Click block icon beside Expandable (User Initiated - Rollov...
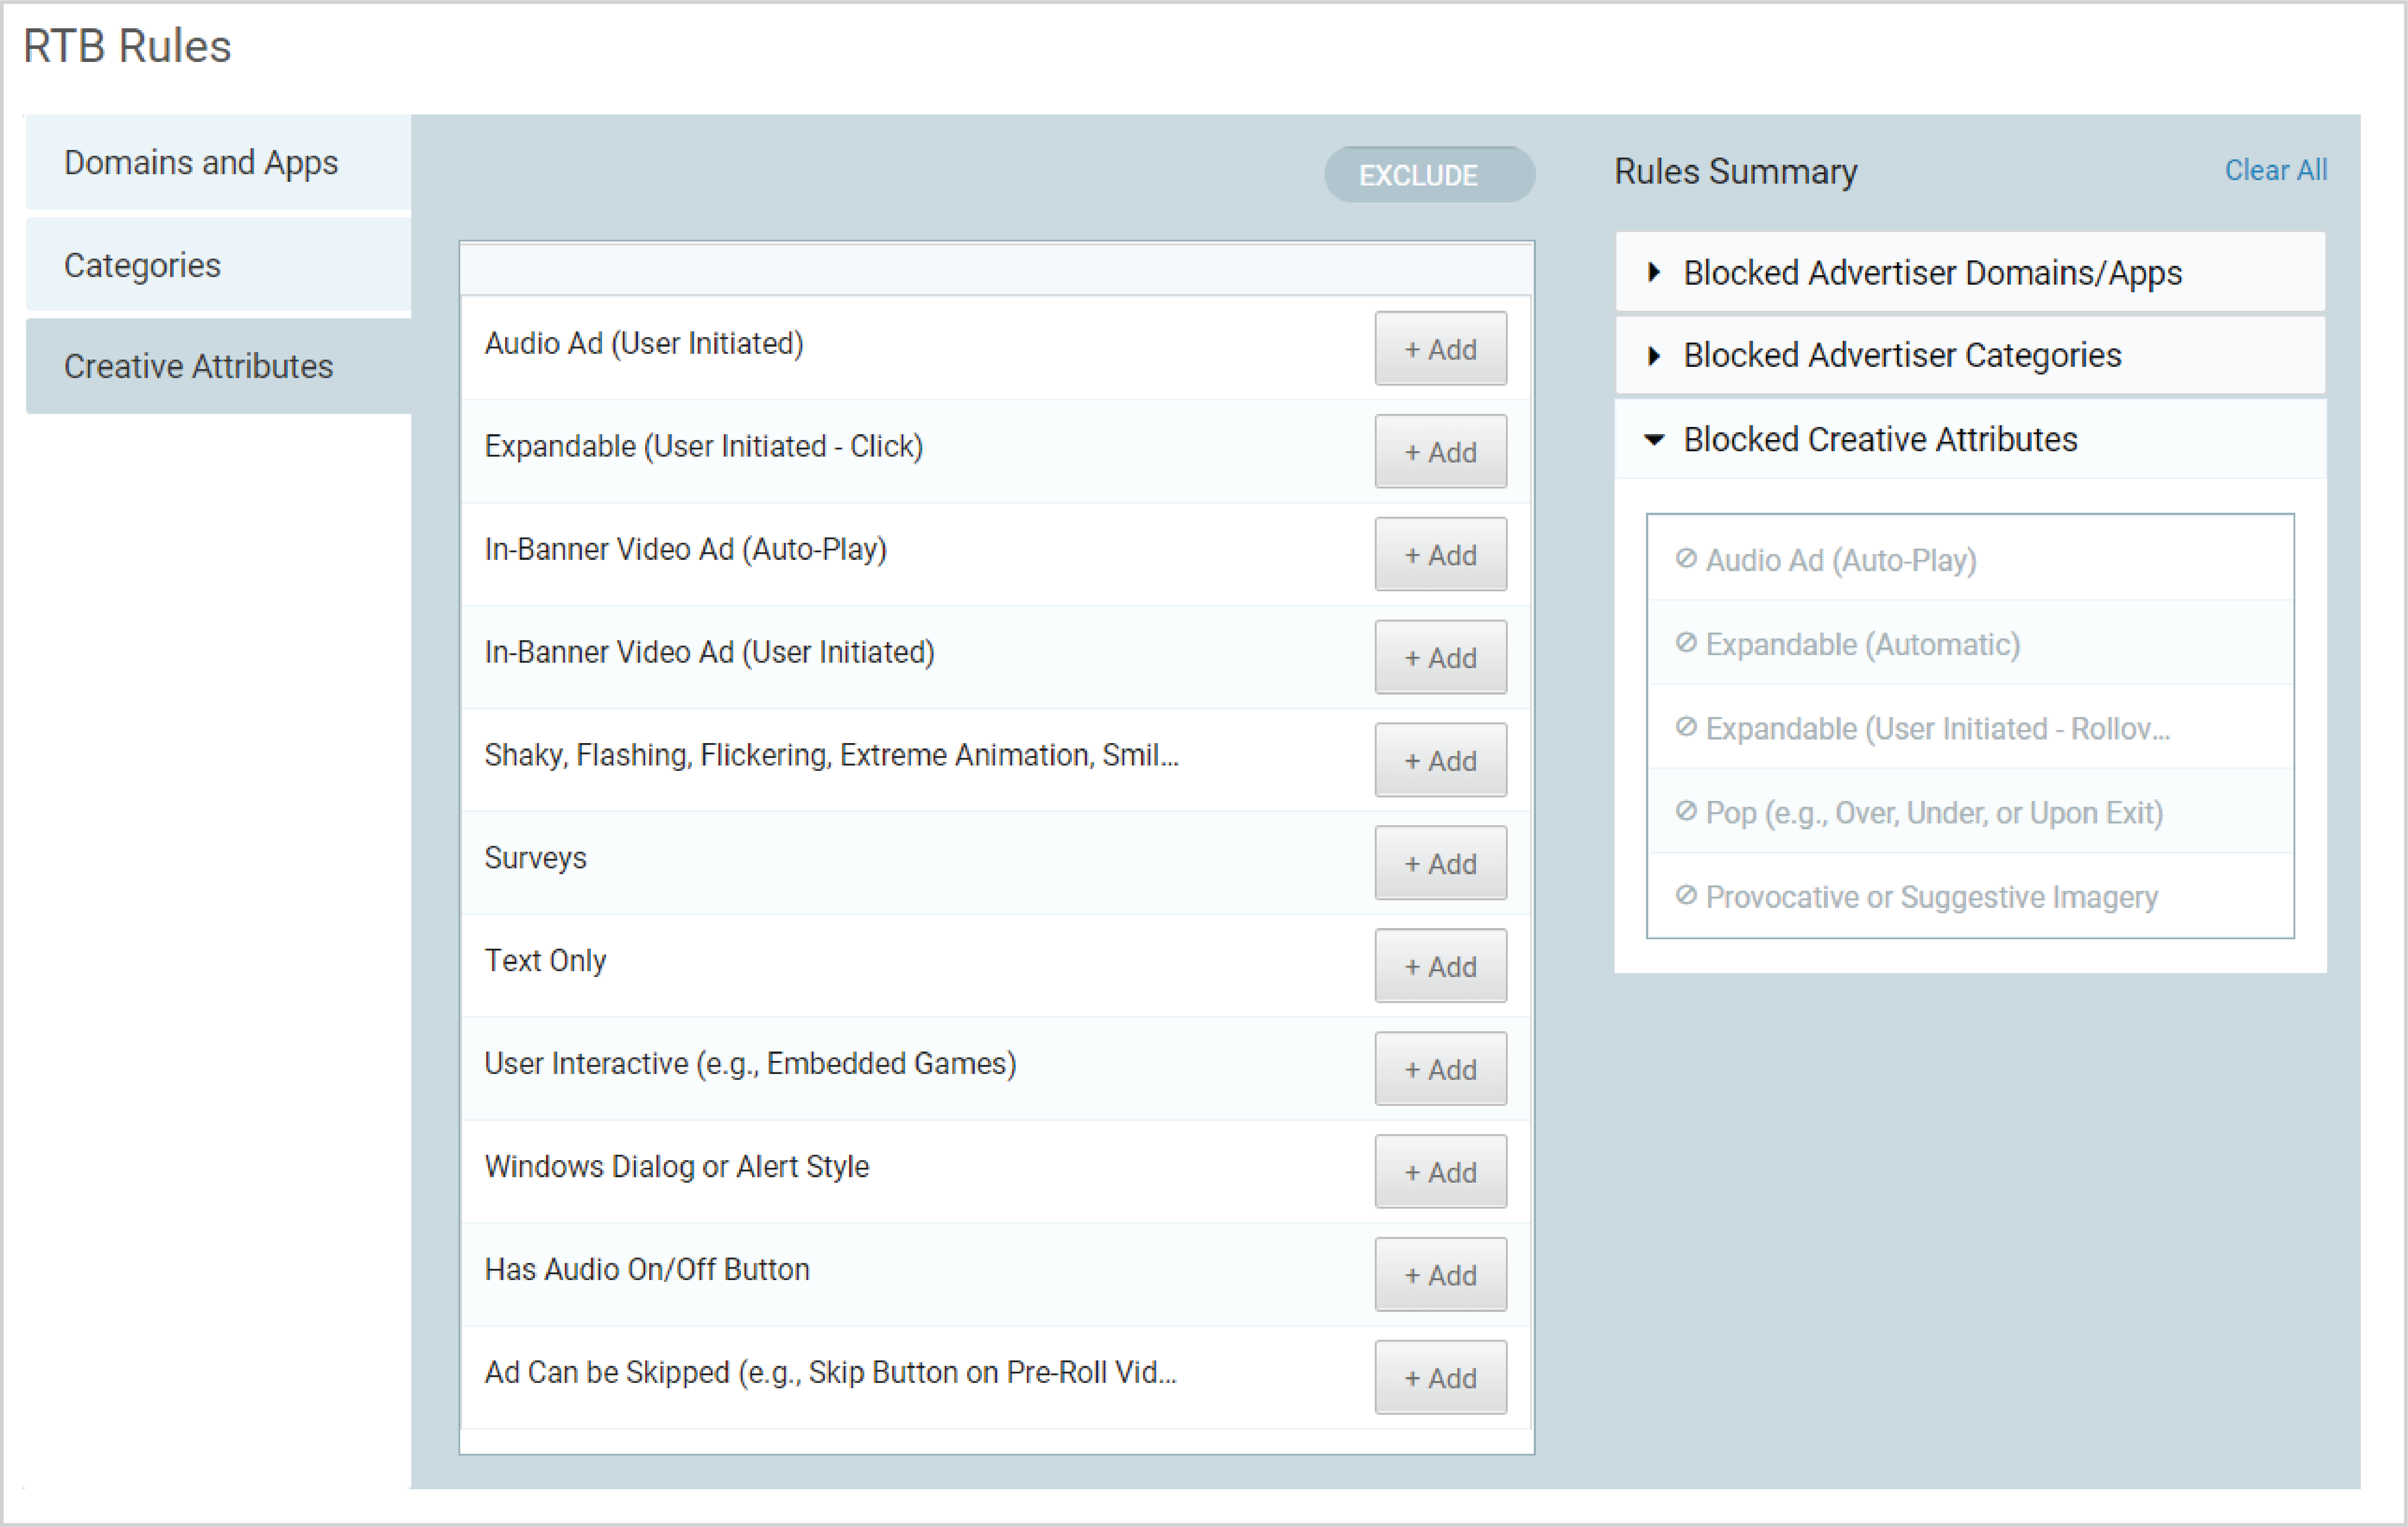2408x1527 pixels. click(x=1686, y=726)
